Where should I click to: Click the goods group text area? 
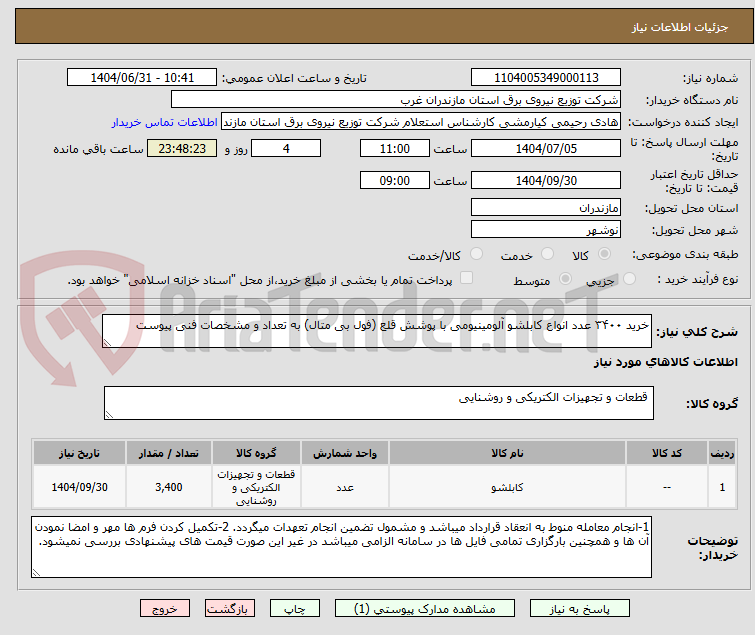(x=379, y=403)
